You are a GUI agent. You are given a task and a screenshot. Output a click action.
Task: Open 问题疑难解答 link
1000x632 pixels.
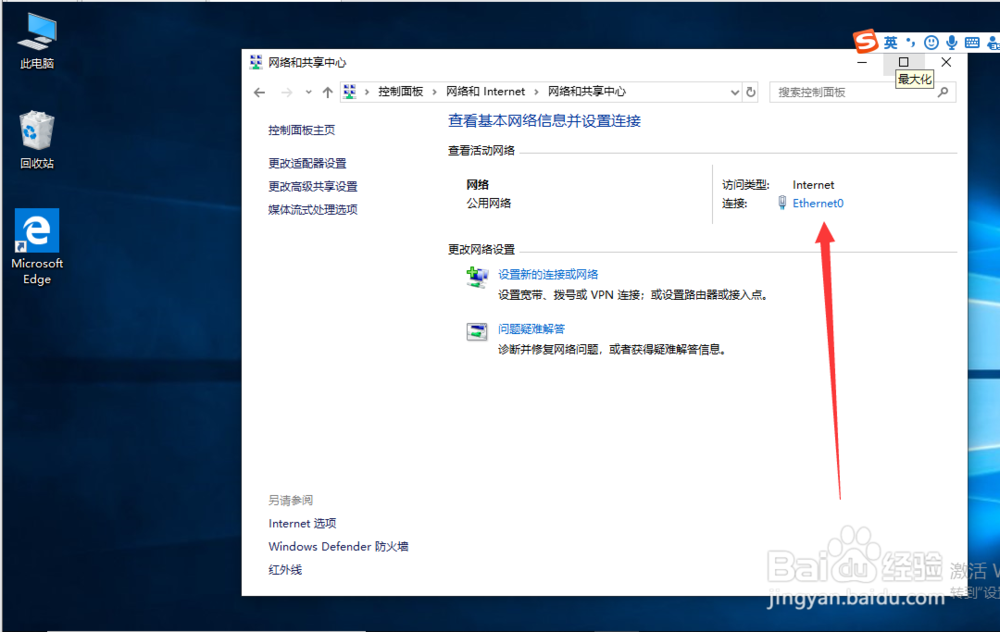(531, 329)
